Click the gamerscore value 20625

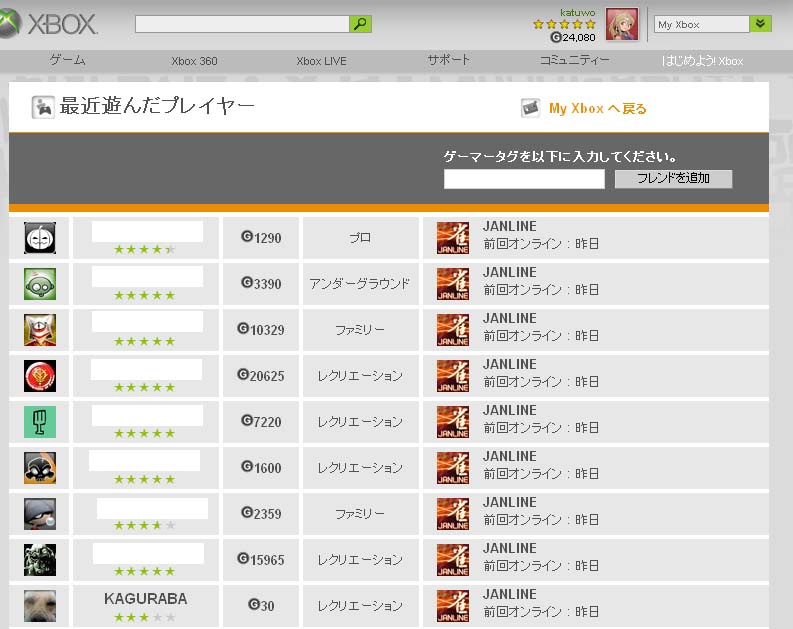(x=267, y=376)
